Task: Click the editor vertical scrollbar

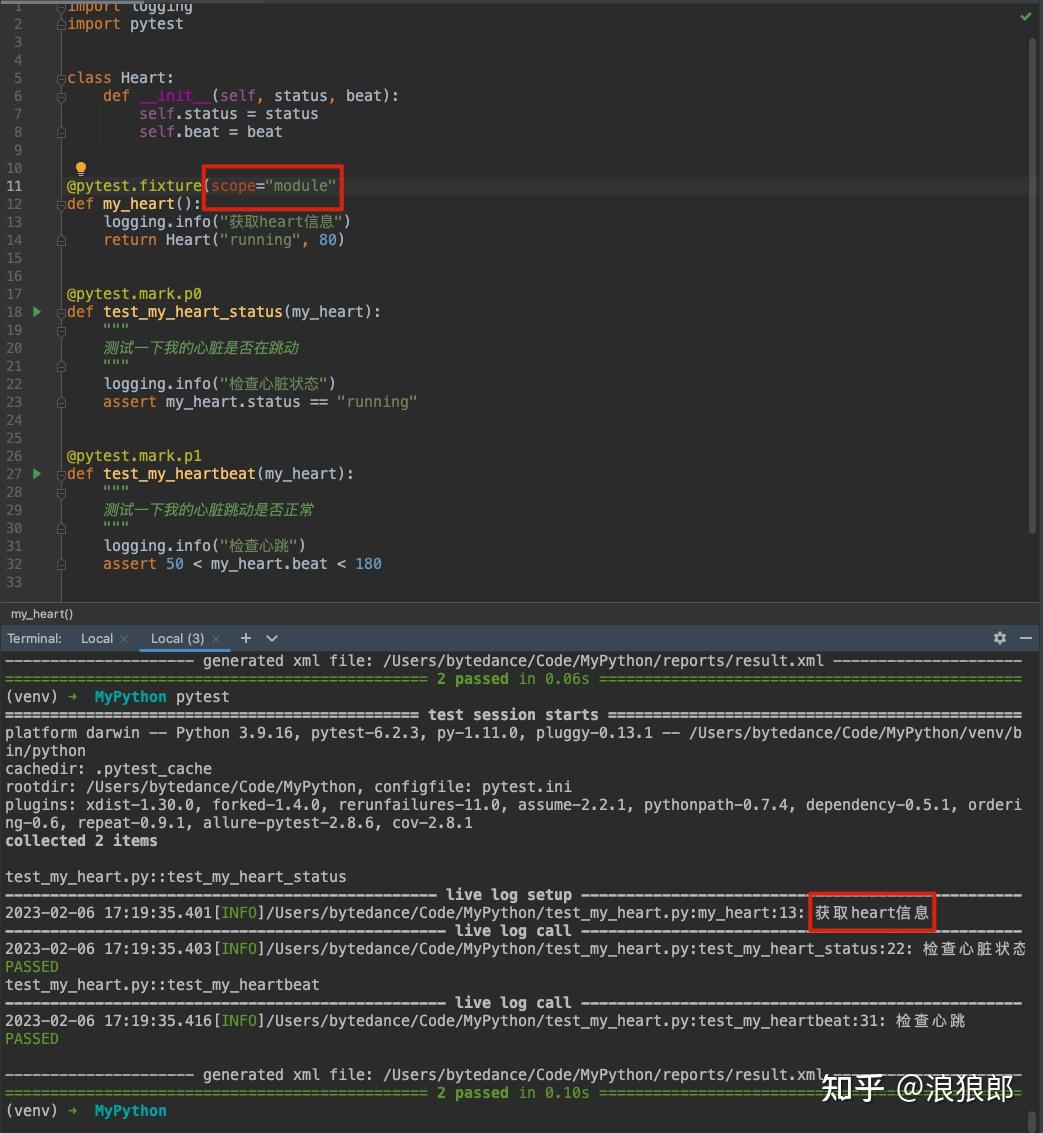Action: coord(1035,300)
